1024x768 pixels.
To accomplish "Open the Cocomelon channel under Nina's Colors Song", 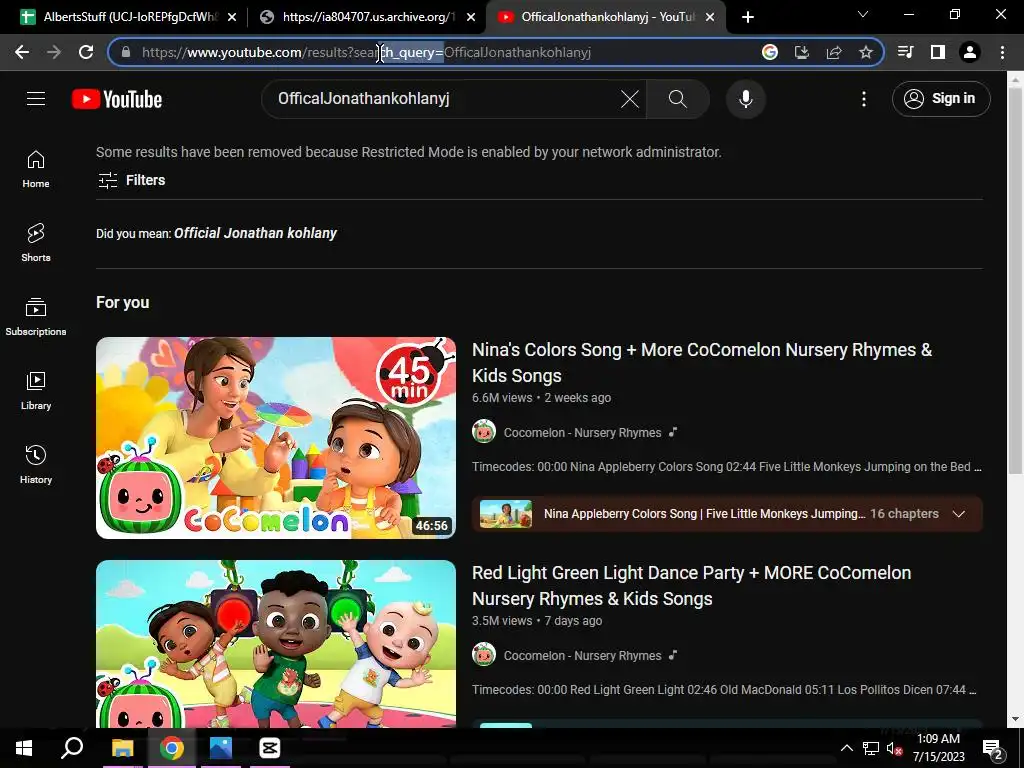I will pyautogui.click(x=582, y=432).
